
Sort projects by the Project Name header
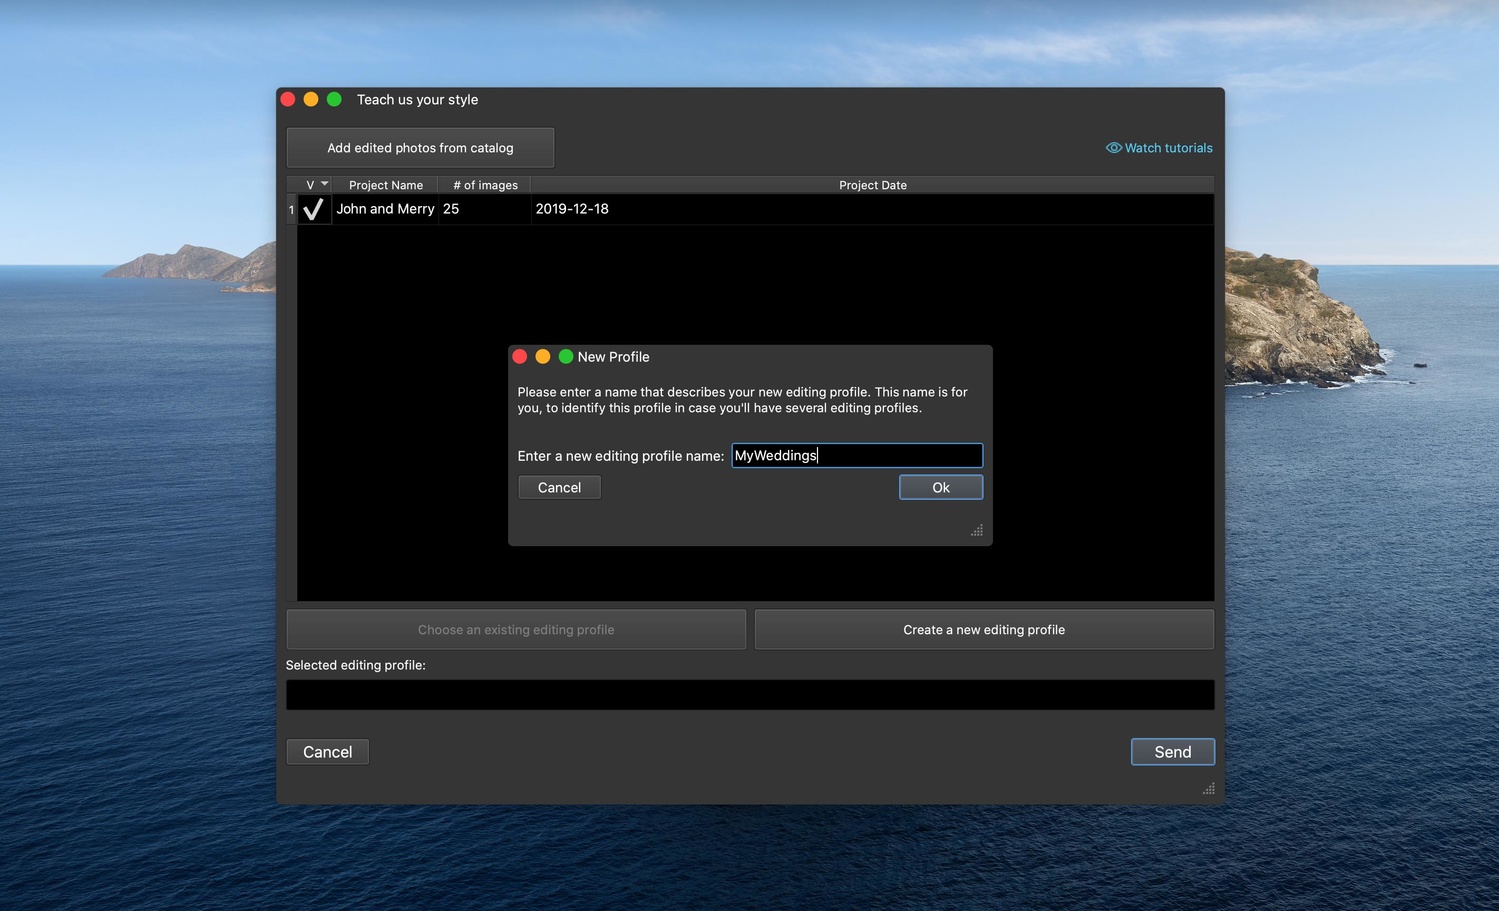tap(385, 184)
